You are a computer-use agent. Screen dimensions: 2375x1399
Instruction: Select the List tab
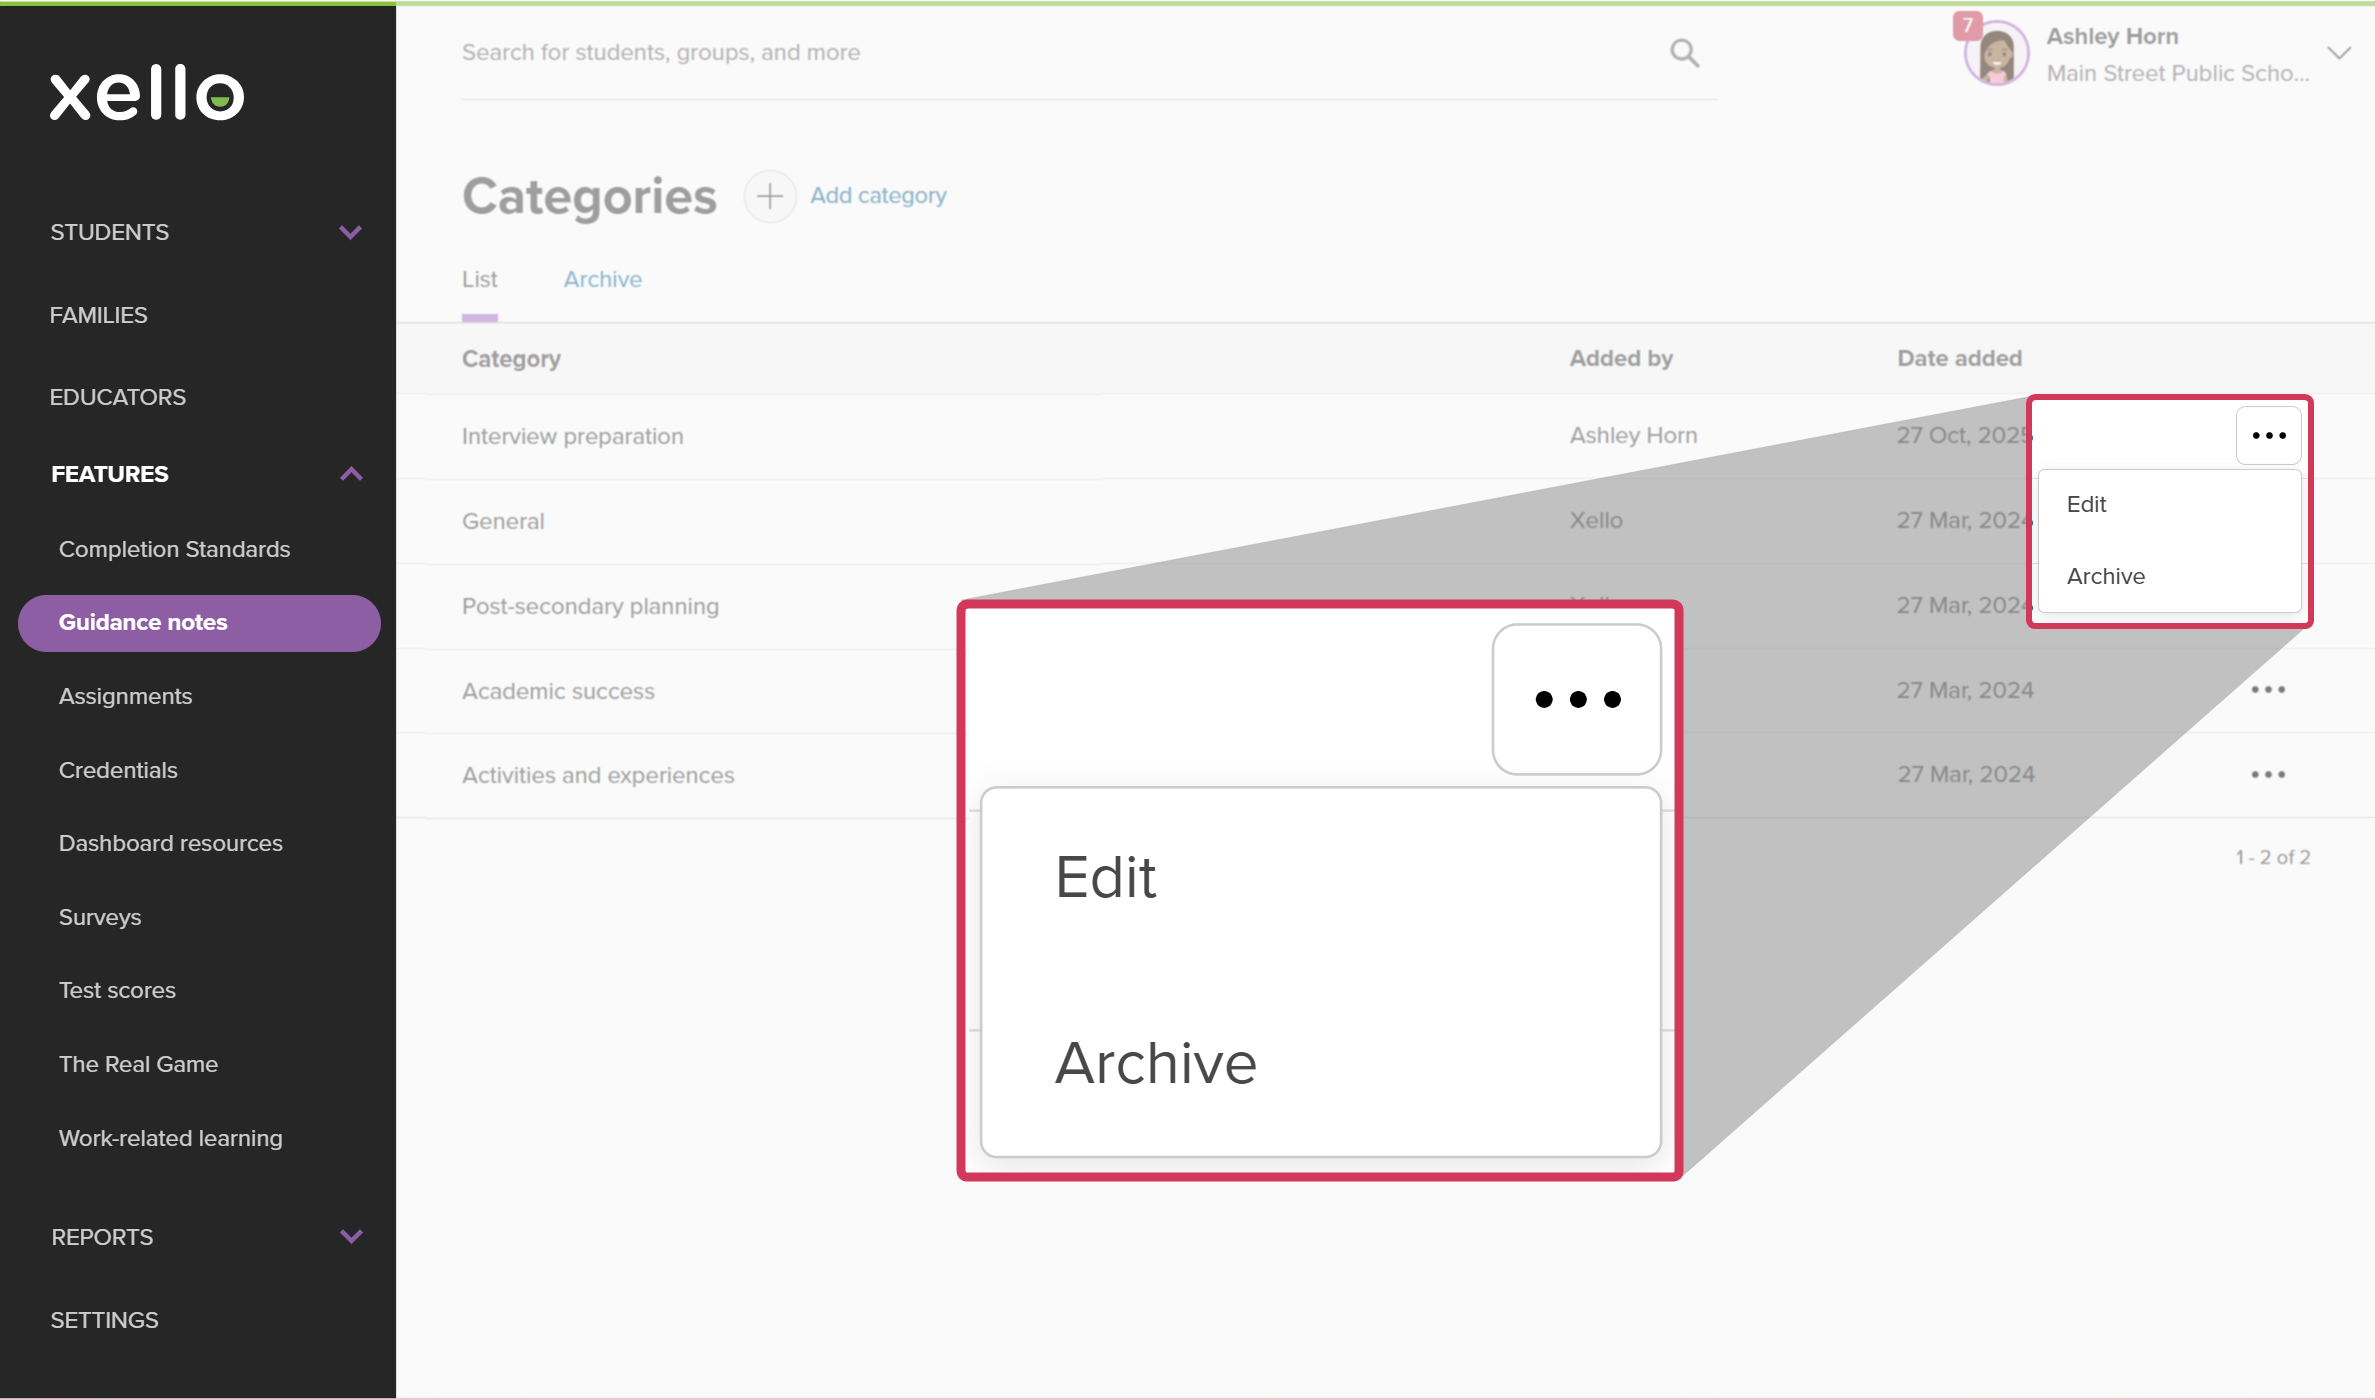pos(479,280)
